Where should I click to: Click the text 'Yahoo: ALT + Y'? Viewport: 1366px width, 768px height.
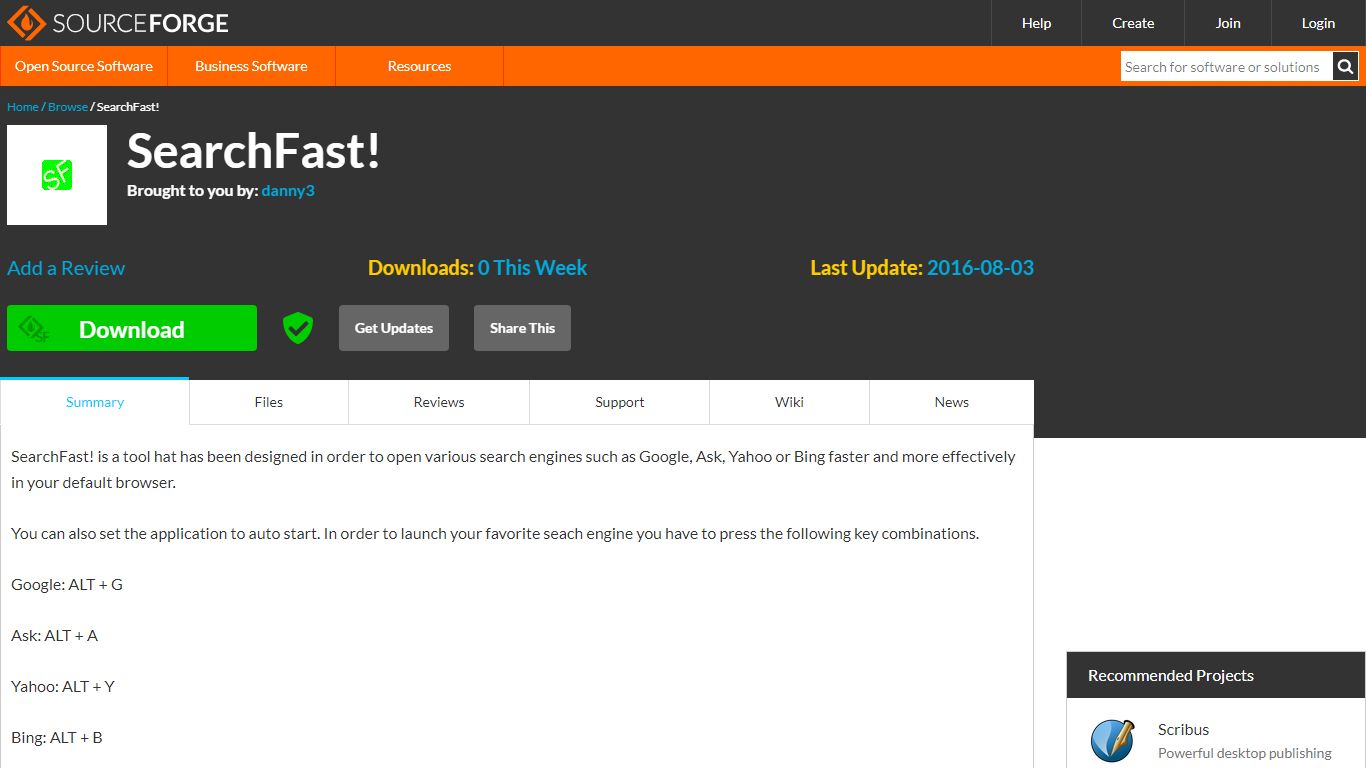pyautogui.click(x=63, y=686)
